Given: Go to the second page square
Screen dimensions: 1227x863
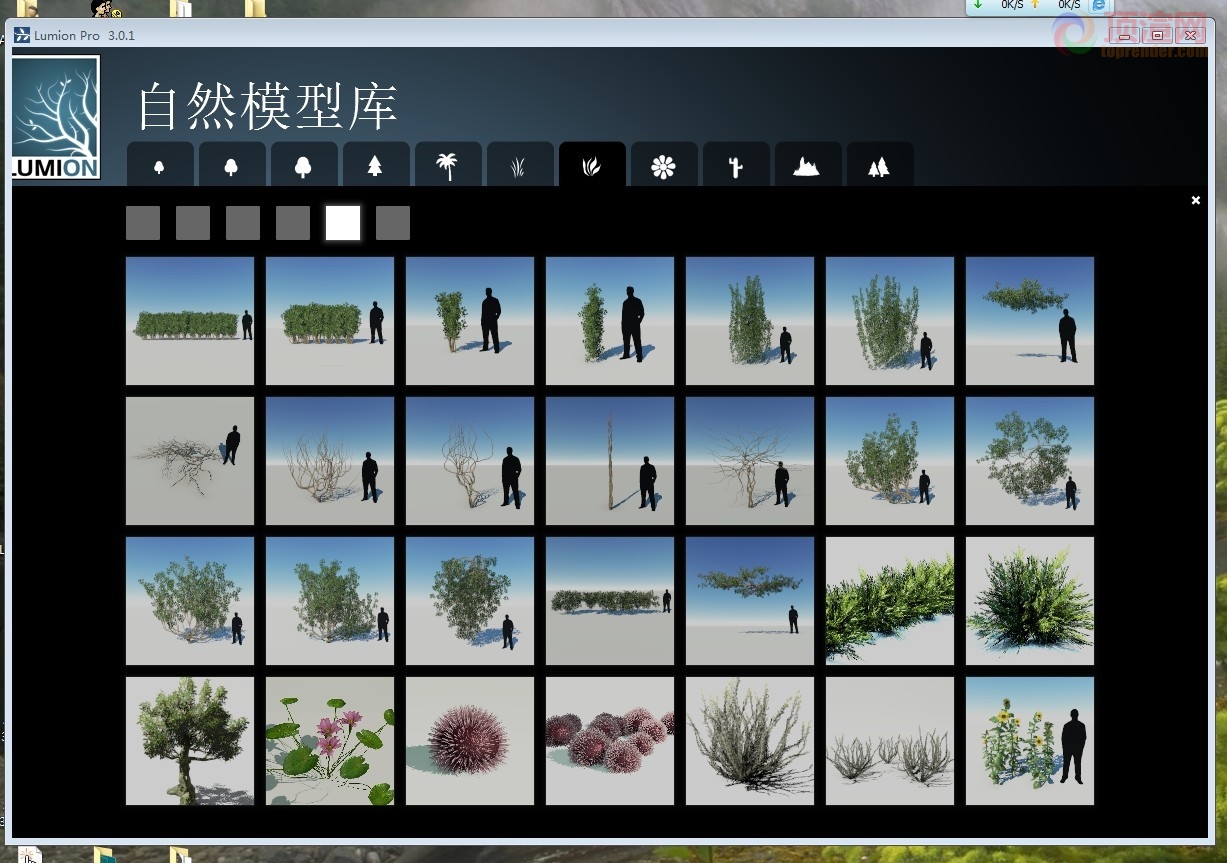Looking at the screenshot, I should (x=193, y=223).
